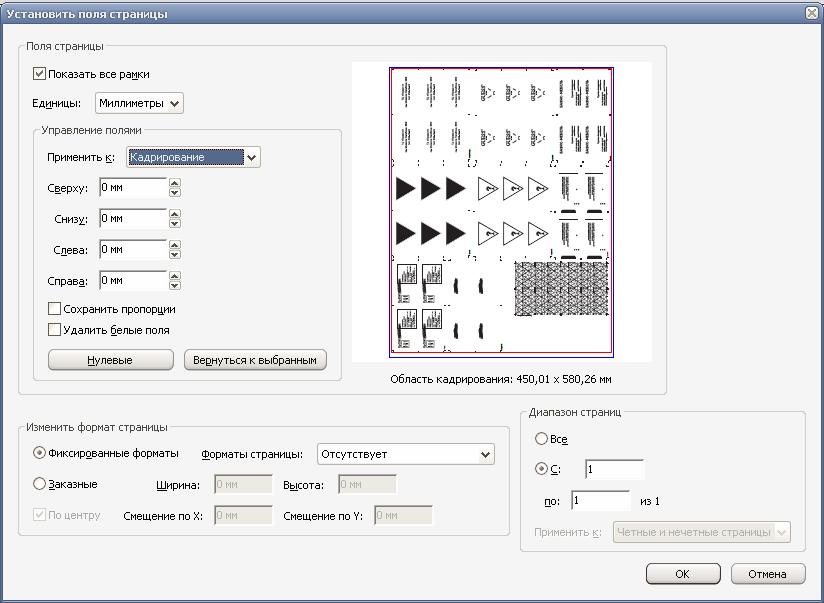The height and width of the screenshot is (603, 824).
Task: Decrease the 'Слева' margin with the down arrow
Action: [175, 254]
